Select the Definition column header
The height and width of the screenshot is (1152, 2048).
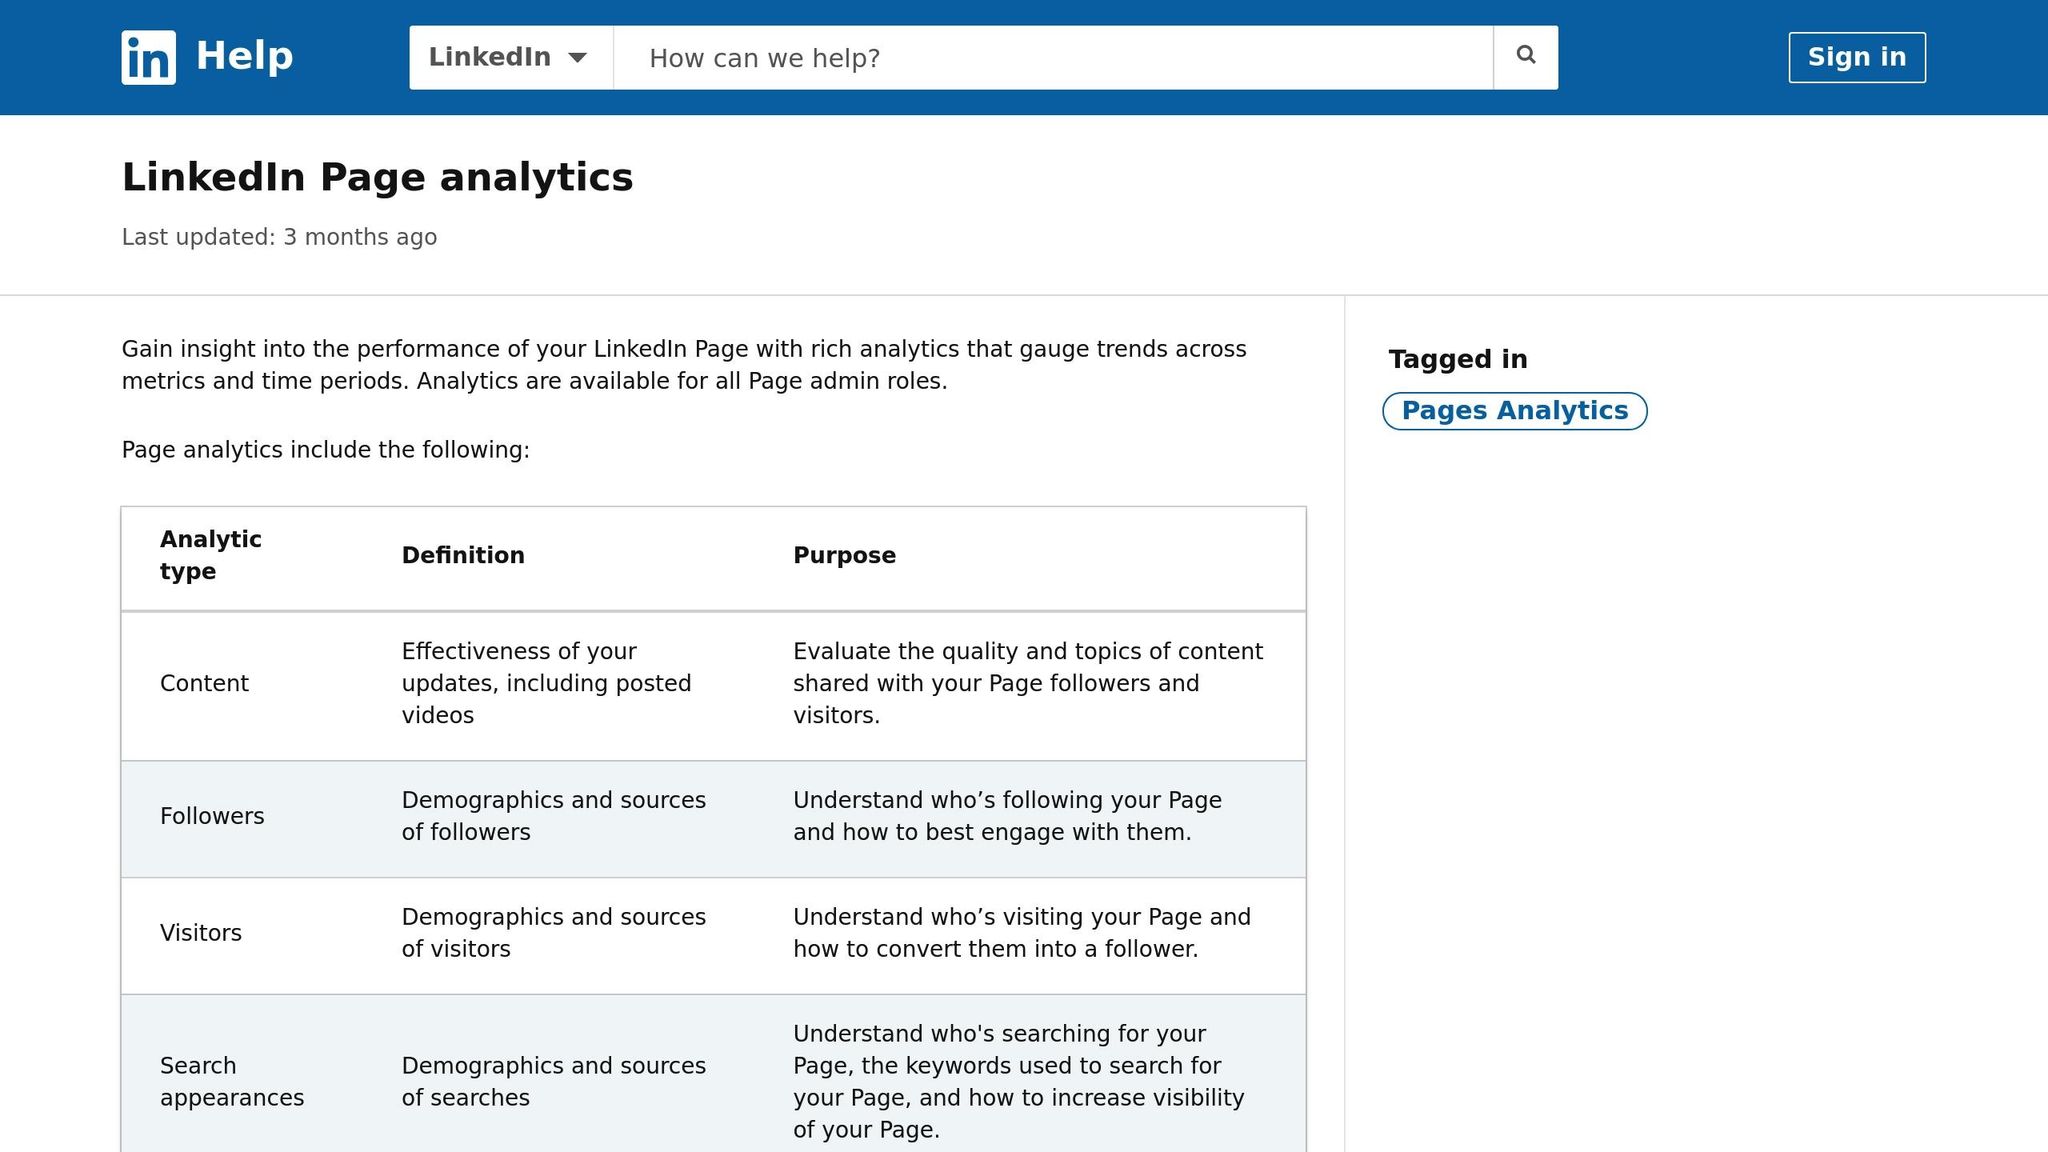point(463,555)
